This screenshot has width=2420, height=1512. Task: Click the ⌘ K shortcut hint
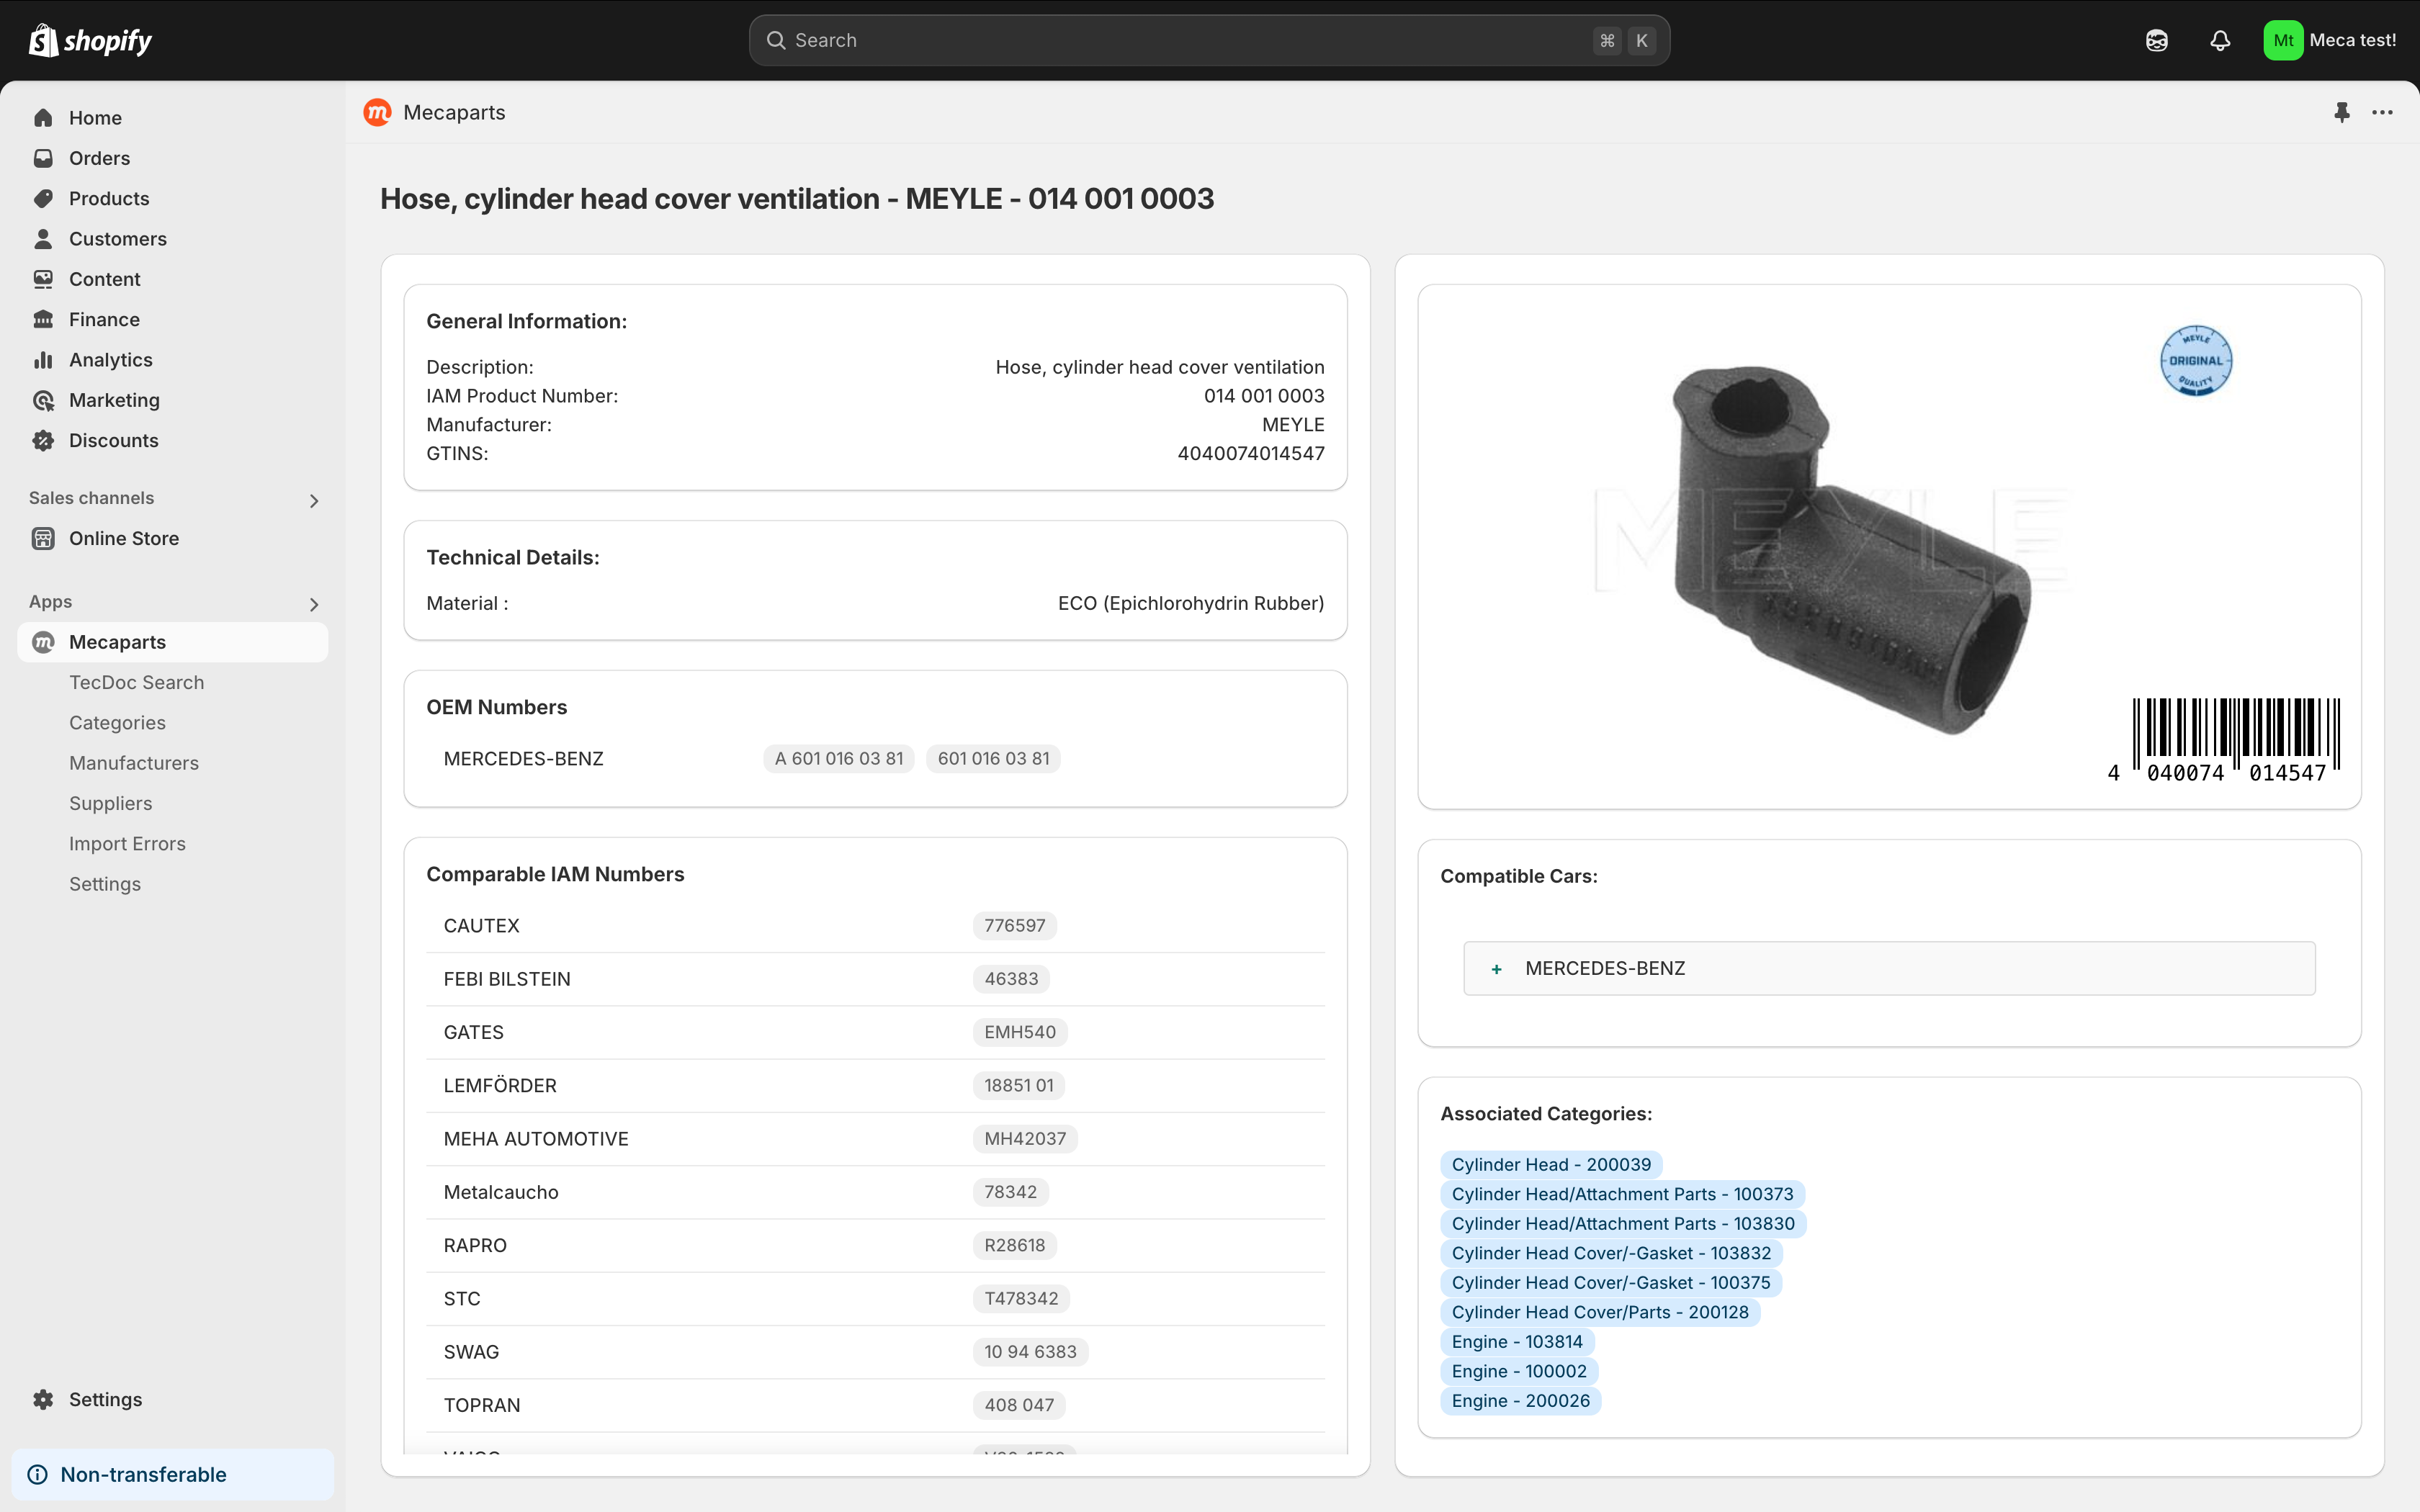click(1624, 40)
